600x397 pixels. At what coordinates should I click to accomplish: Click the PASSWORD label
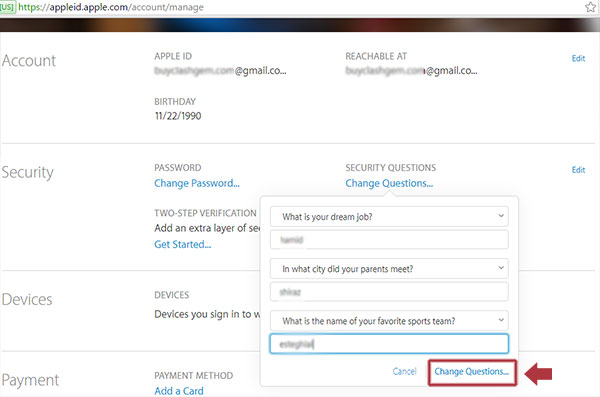(x=178, y=168)
